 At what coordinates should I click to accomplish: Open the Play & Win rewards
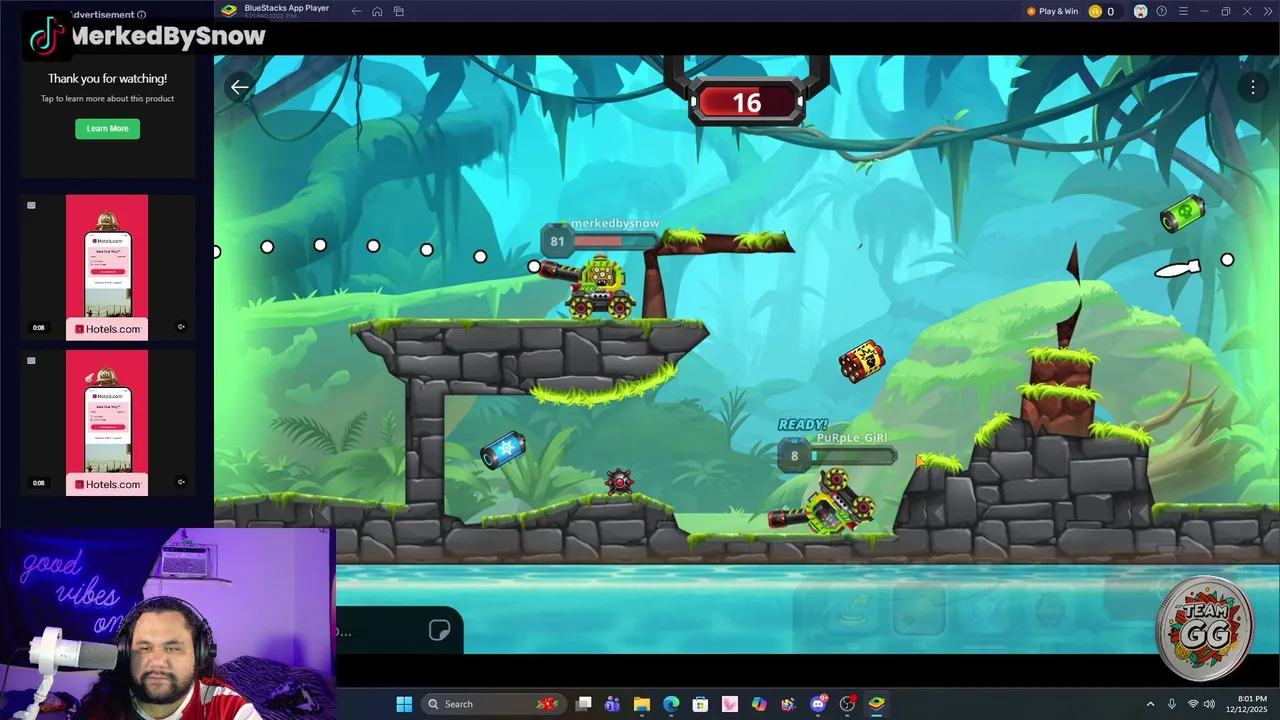1052,11
